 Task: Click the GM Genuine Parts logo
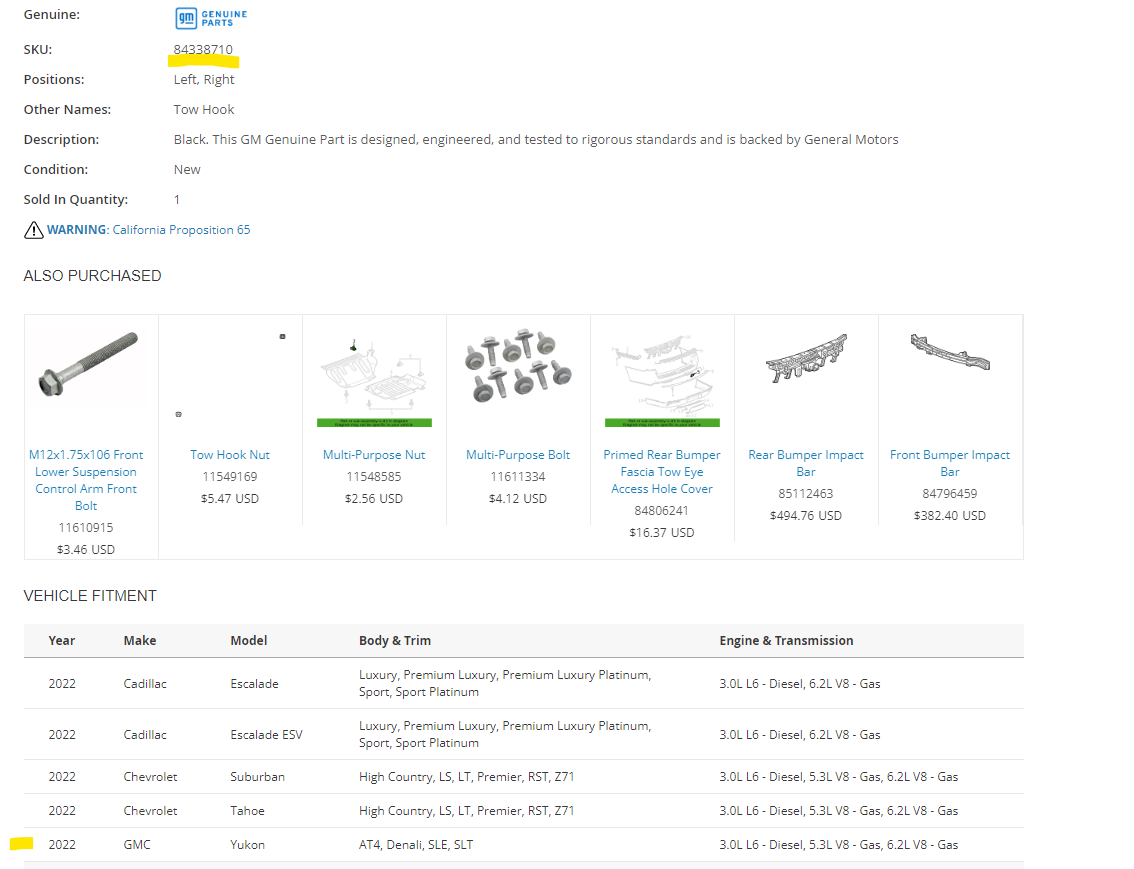click(211, 18)
